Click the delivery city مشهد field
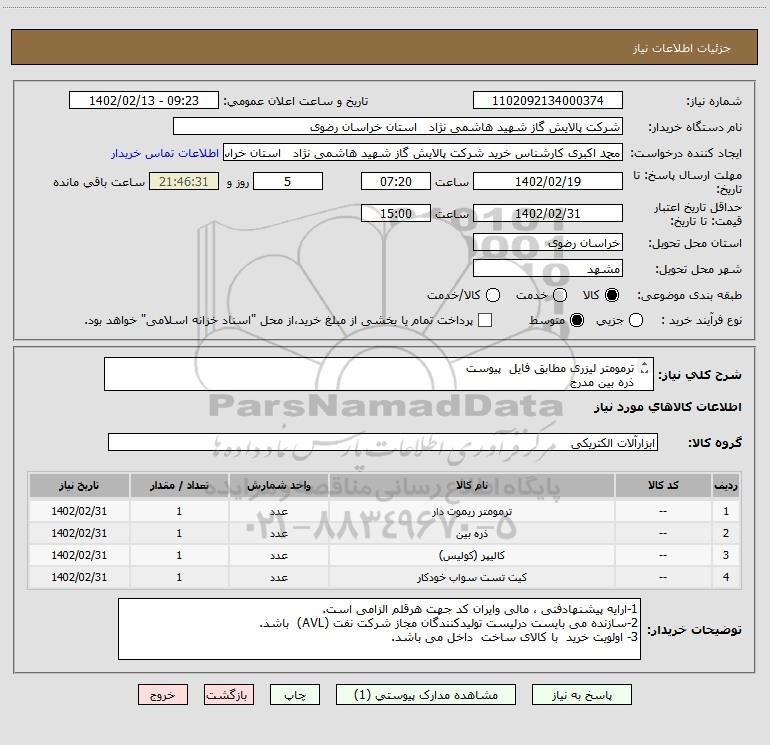This screenshot has height=745, width=770. pos(548,269)
